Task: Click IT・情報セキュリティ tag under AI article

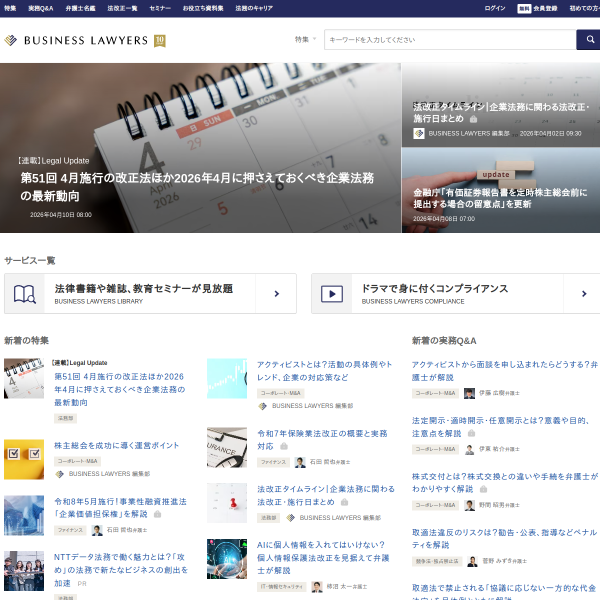Action: [282, 587]
